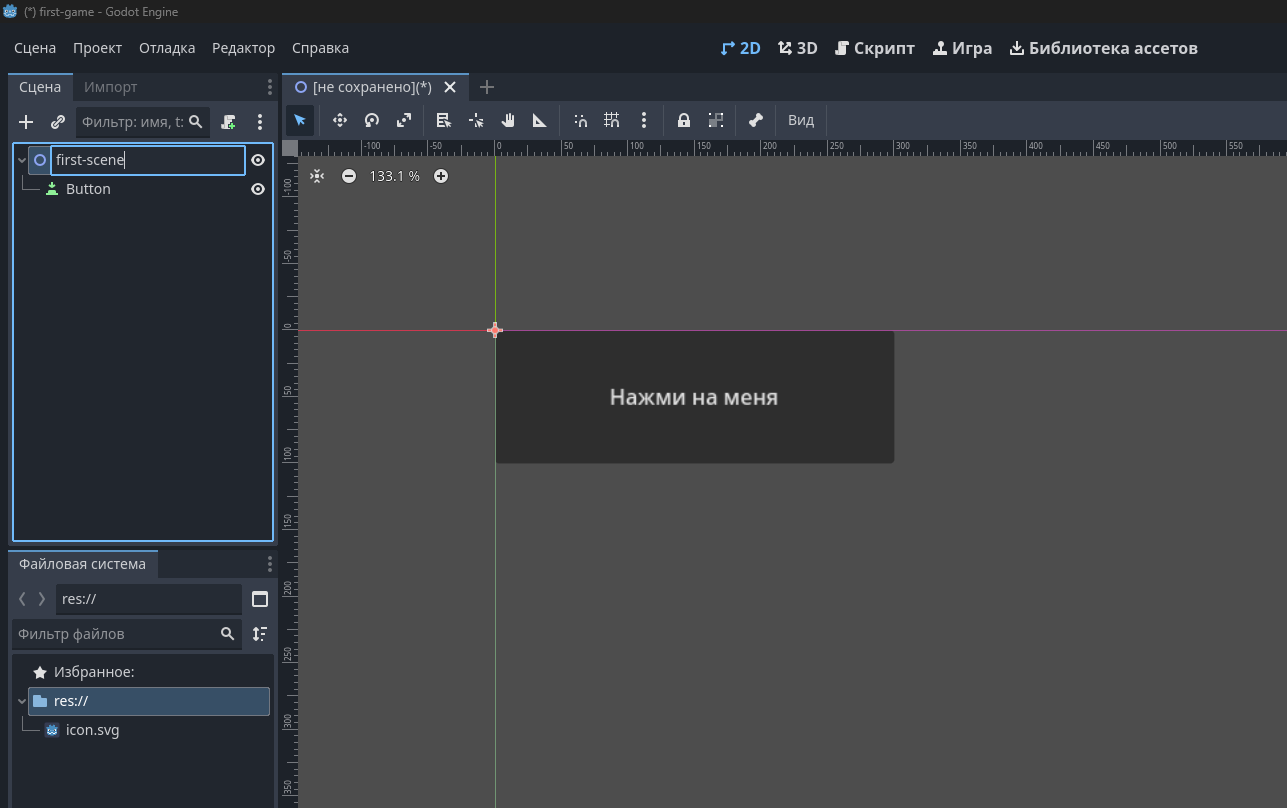Open the Проект menu

click(x=97, y=48)
